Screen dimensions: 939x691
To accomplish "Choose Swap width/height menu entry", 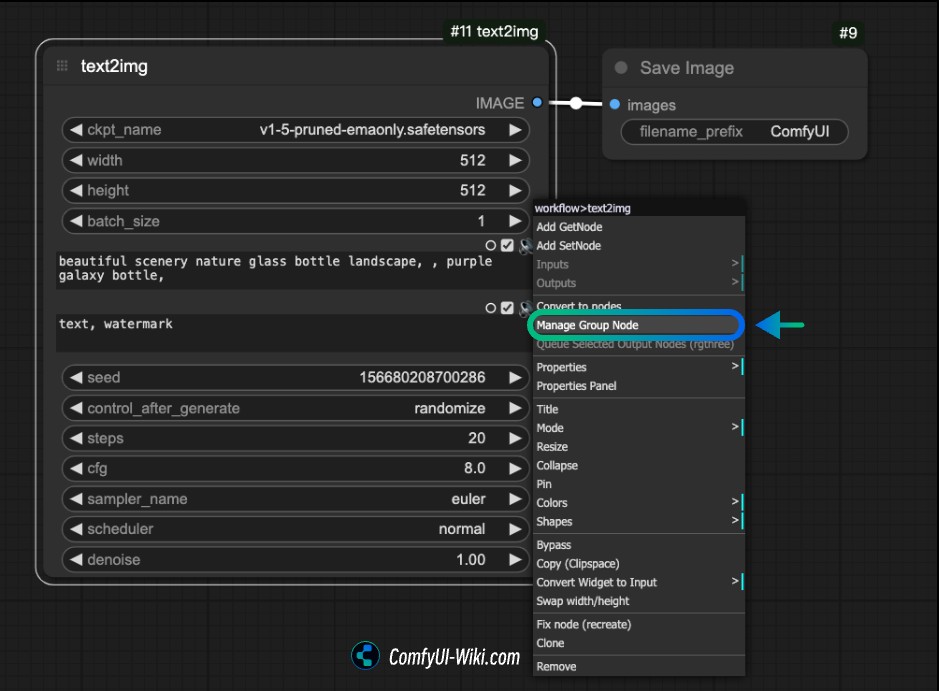I will pyautogui.click(x=639, y=601).
